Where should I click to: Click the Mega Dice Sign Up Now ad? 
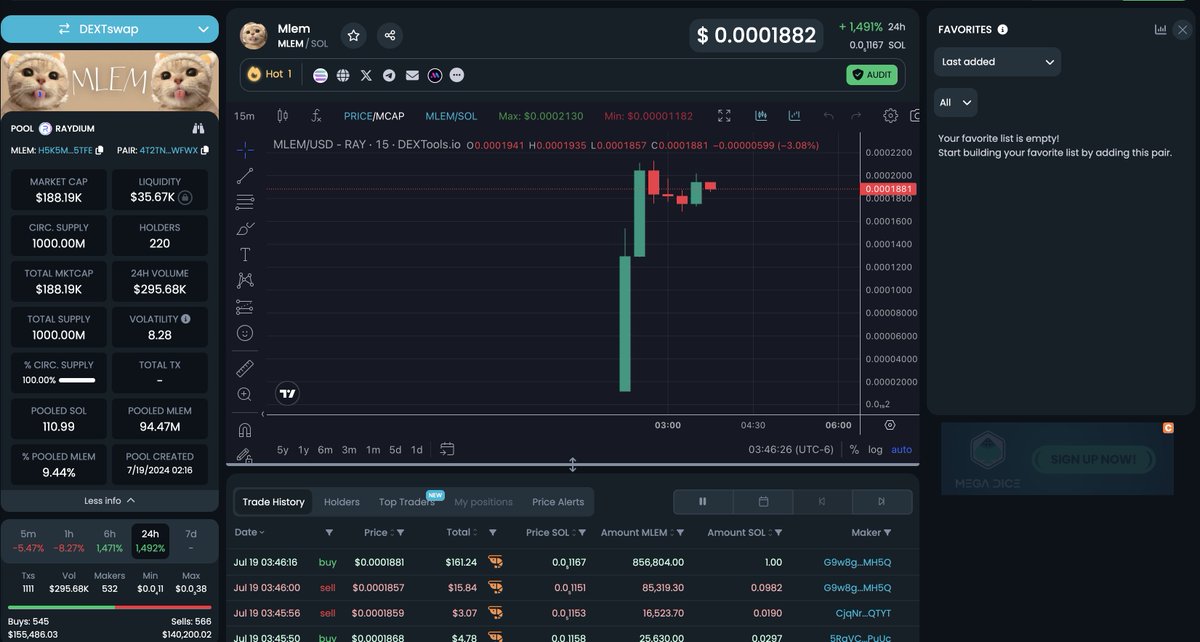tap(1057, 459)
